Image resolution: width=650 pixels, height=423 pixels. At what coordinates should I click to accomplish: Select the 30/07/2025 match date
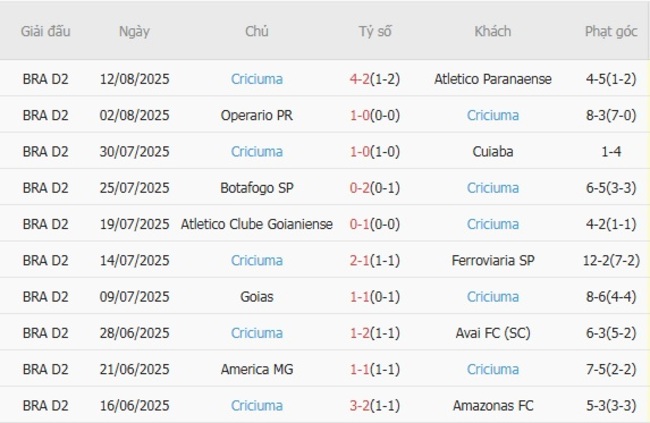pyautogui.click(x=134, y=152)
